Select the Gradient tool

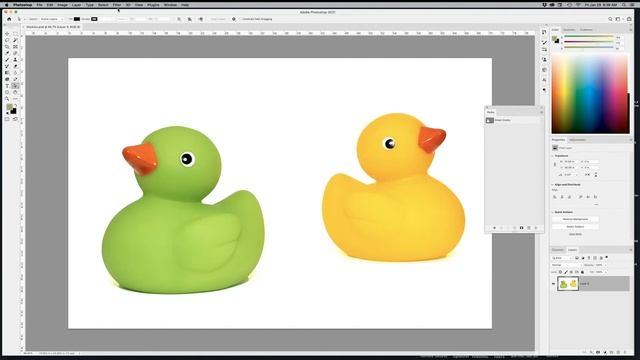click(7, 73)
